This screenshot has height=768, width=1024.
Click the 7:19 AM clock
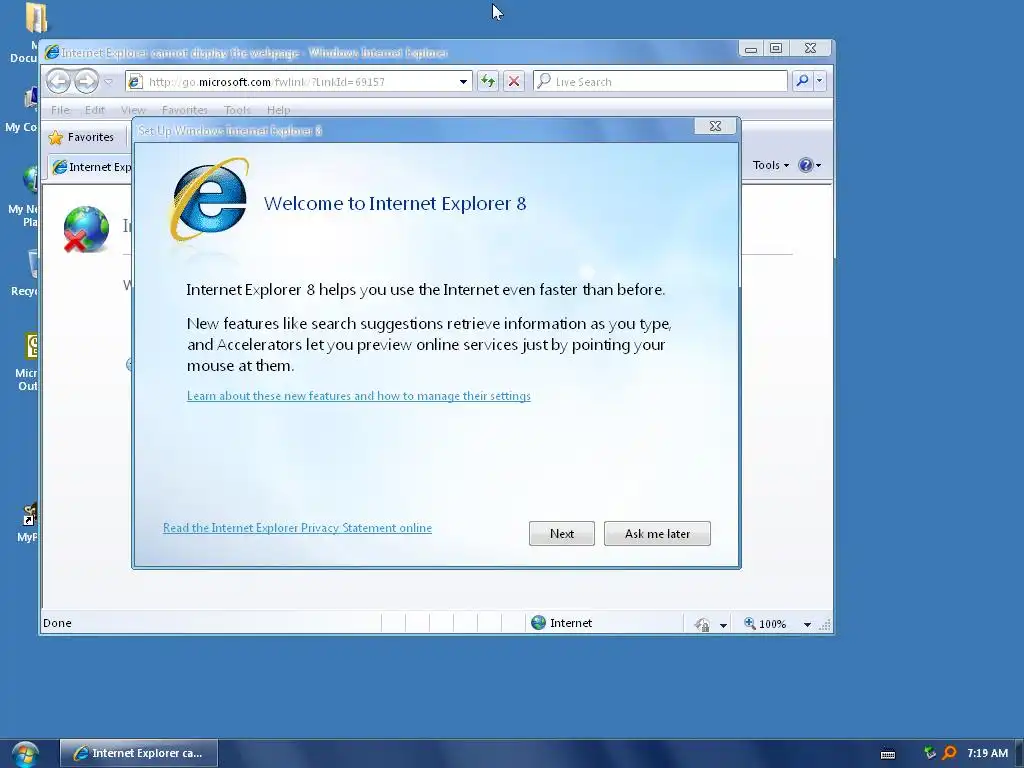987,753
